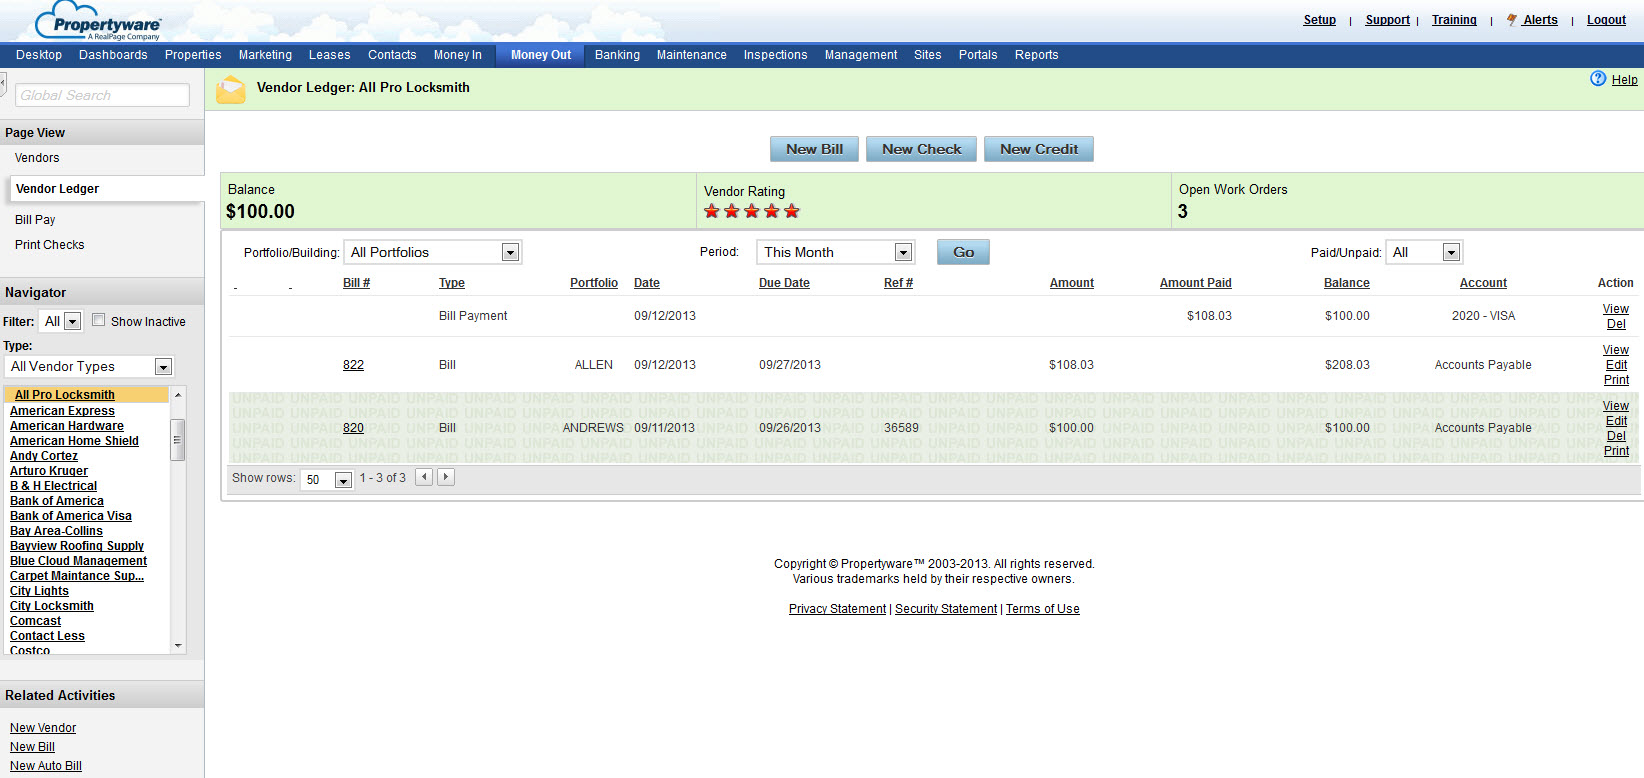Click Print for bill 822

tap(1616, 380)
